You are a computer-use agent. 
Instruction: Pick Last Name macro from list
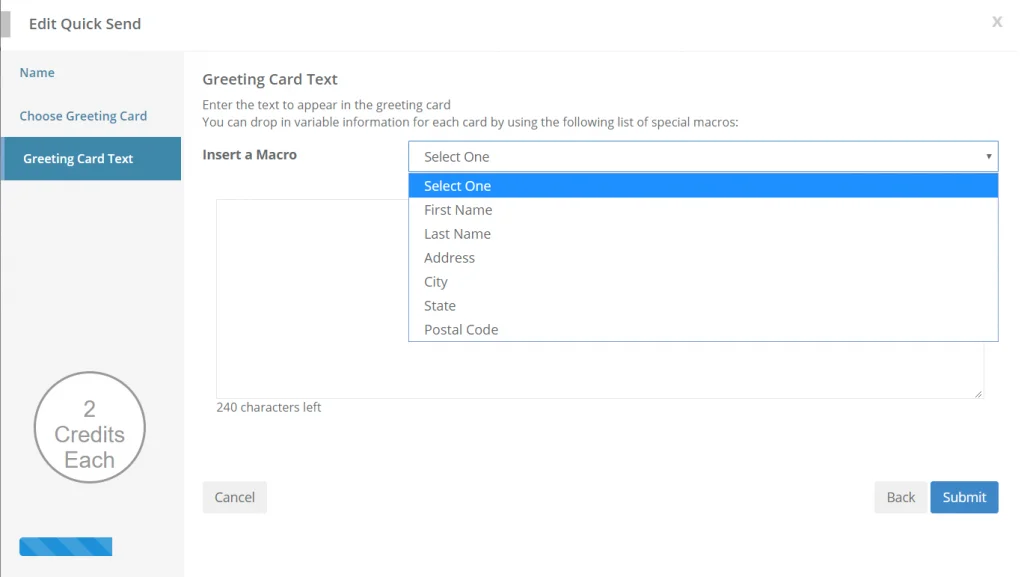coord(703,234)
